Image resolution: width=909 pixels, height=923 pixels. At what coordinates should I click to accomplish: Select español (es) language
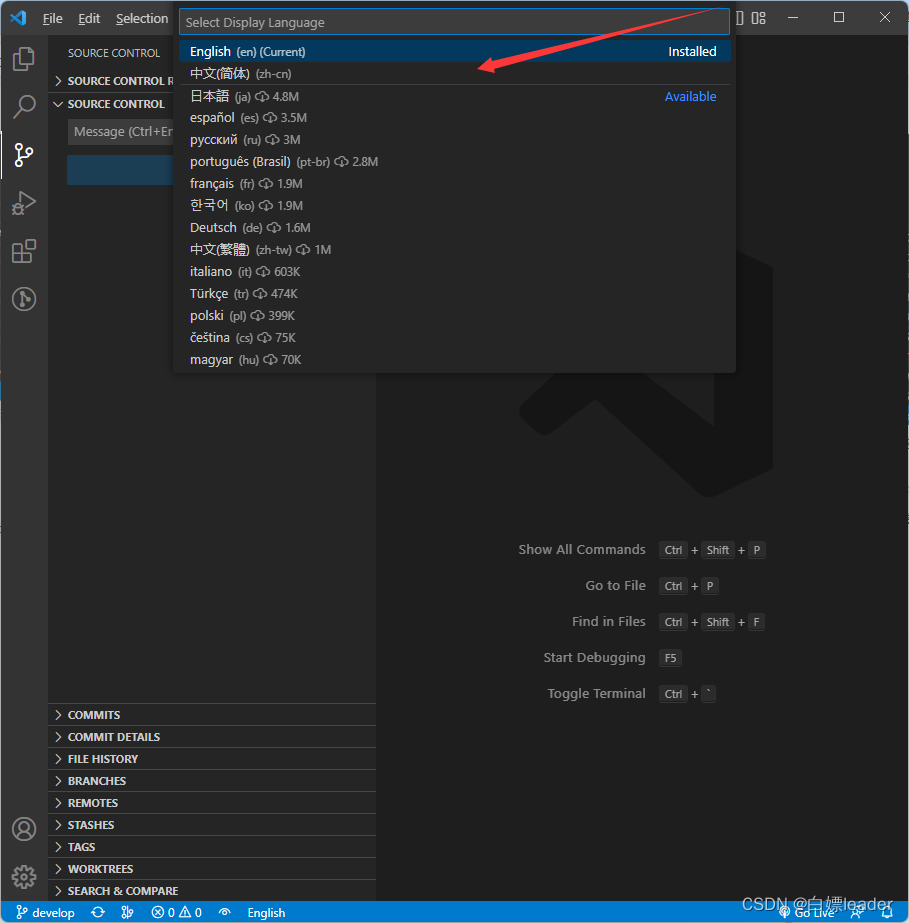click(x=454, y=118)
